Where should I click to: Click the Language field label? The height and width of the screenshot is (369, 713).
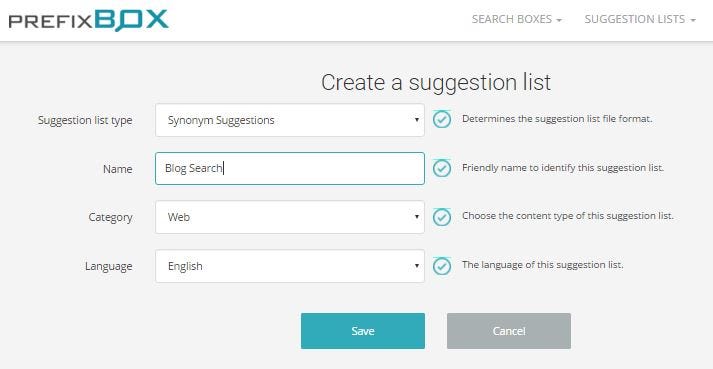(x=109, y=266)
